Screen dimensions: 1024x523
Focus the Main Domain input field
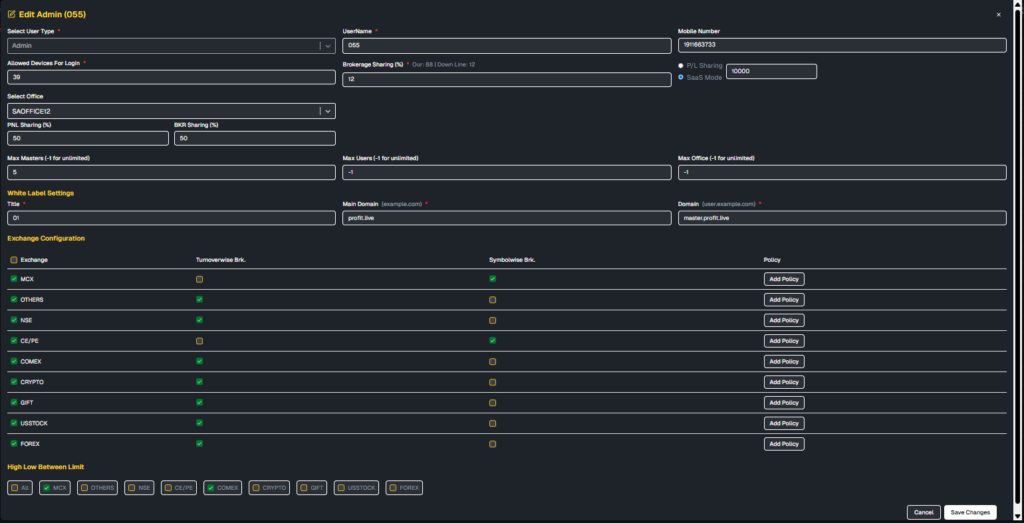click(506, 218)
